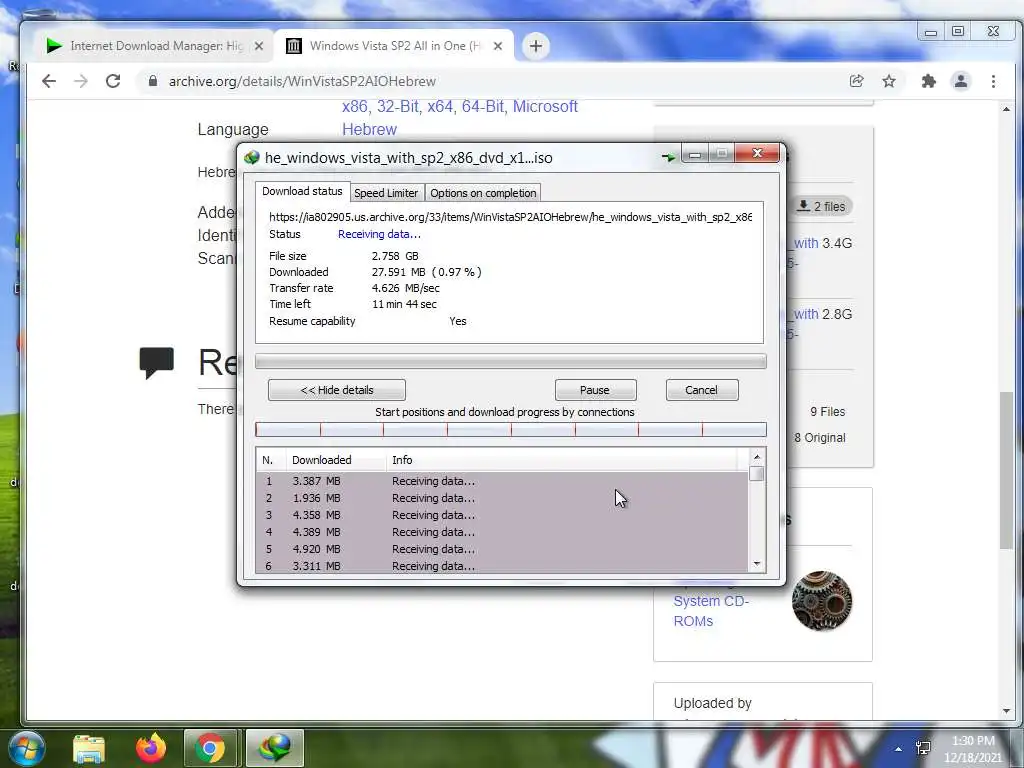The width and height of the screenshot is (1024, 768).
Task: Click the main download progress bar
Action: [x=511, y=361]
